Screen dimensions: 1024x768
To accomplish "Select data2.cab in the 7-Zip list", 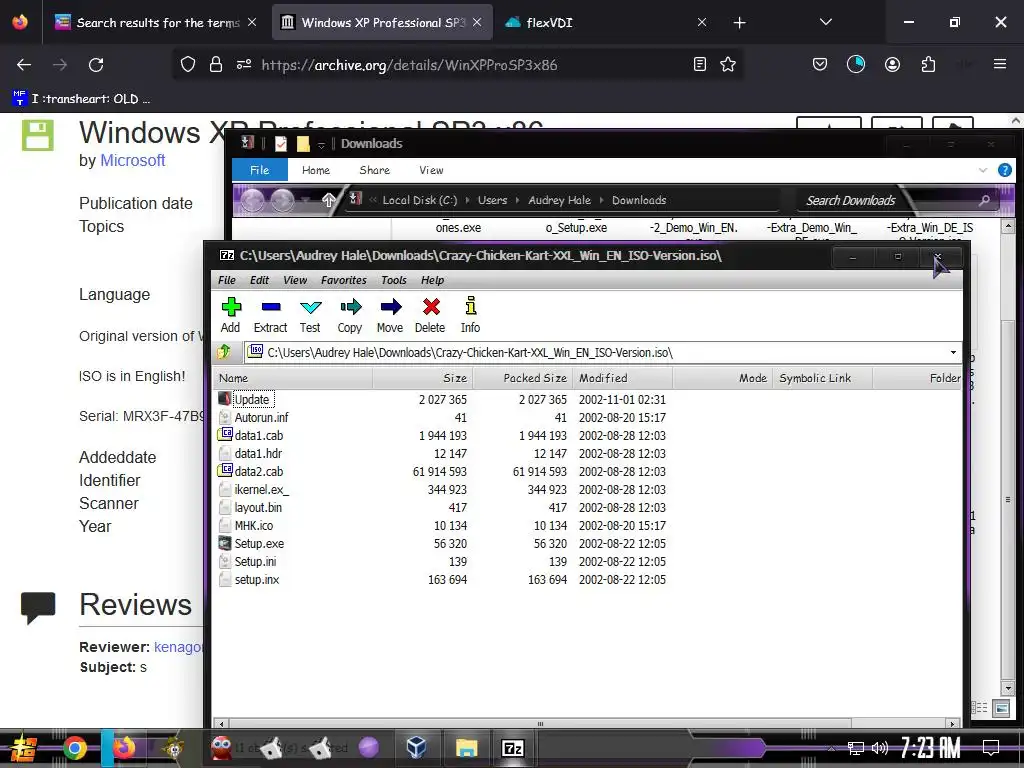I will coord(259,472).
